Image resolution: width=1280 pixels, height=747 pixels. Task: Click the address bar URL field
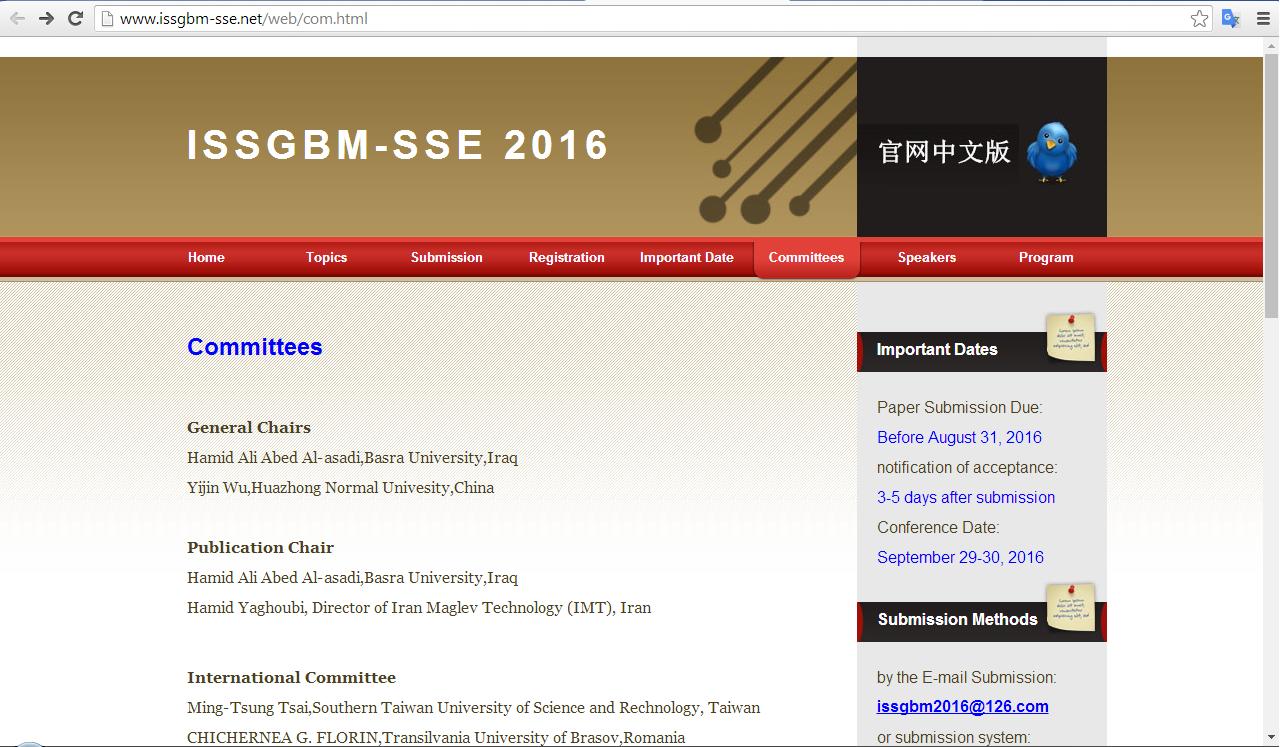[640, 18]
